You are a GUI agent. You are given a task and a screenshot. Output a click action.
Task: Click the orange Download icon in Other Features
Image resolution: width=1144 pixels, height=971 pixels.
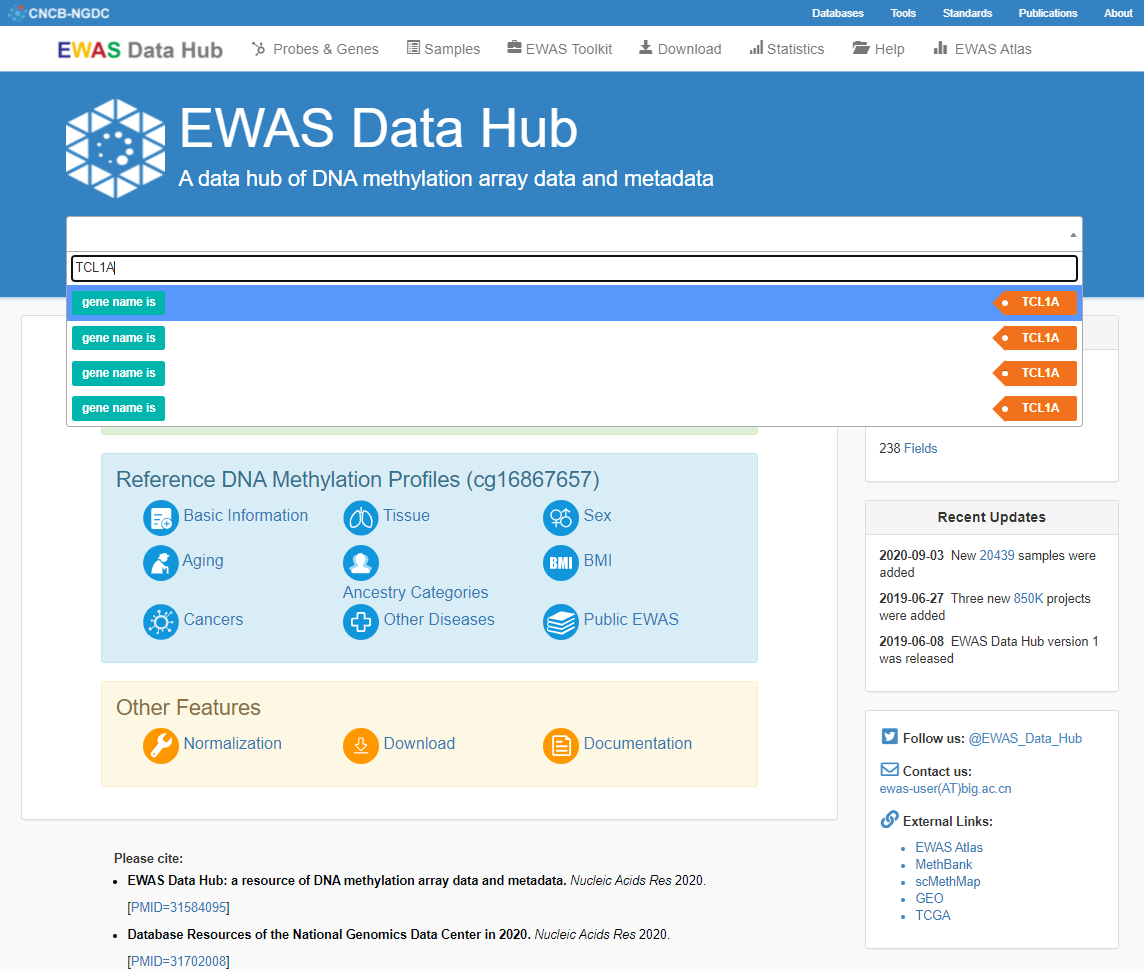(x=360, y=746)
